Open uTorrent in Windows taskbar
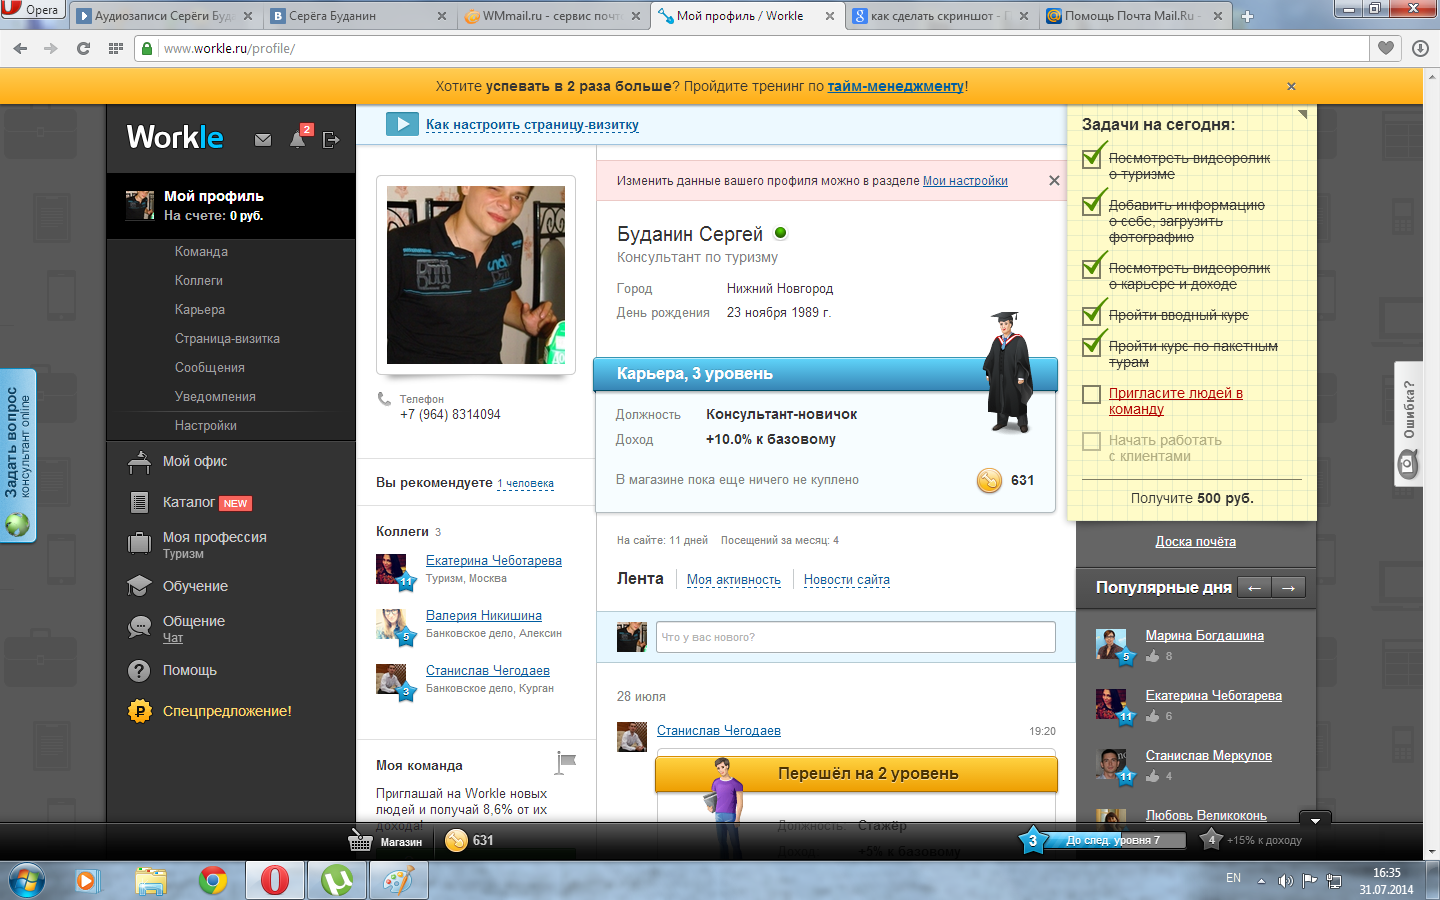The image size is (1440, 900). [x=336, y=881]
